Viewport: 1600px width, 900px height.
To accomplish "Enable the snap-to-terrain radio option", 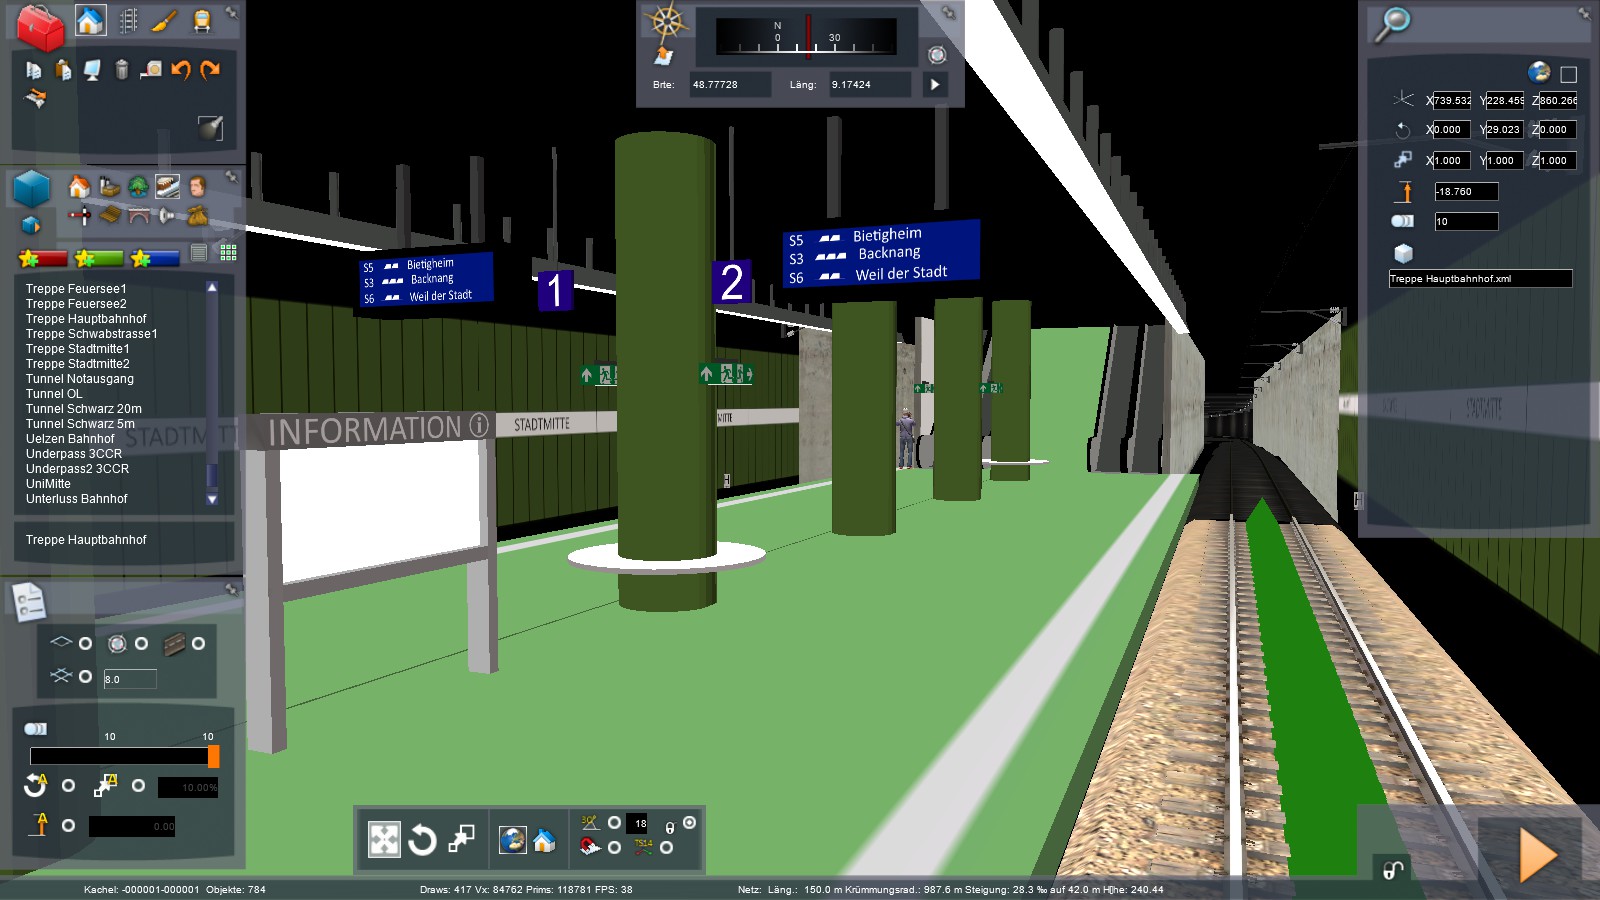I will [85, 643].
